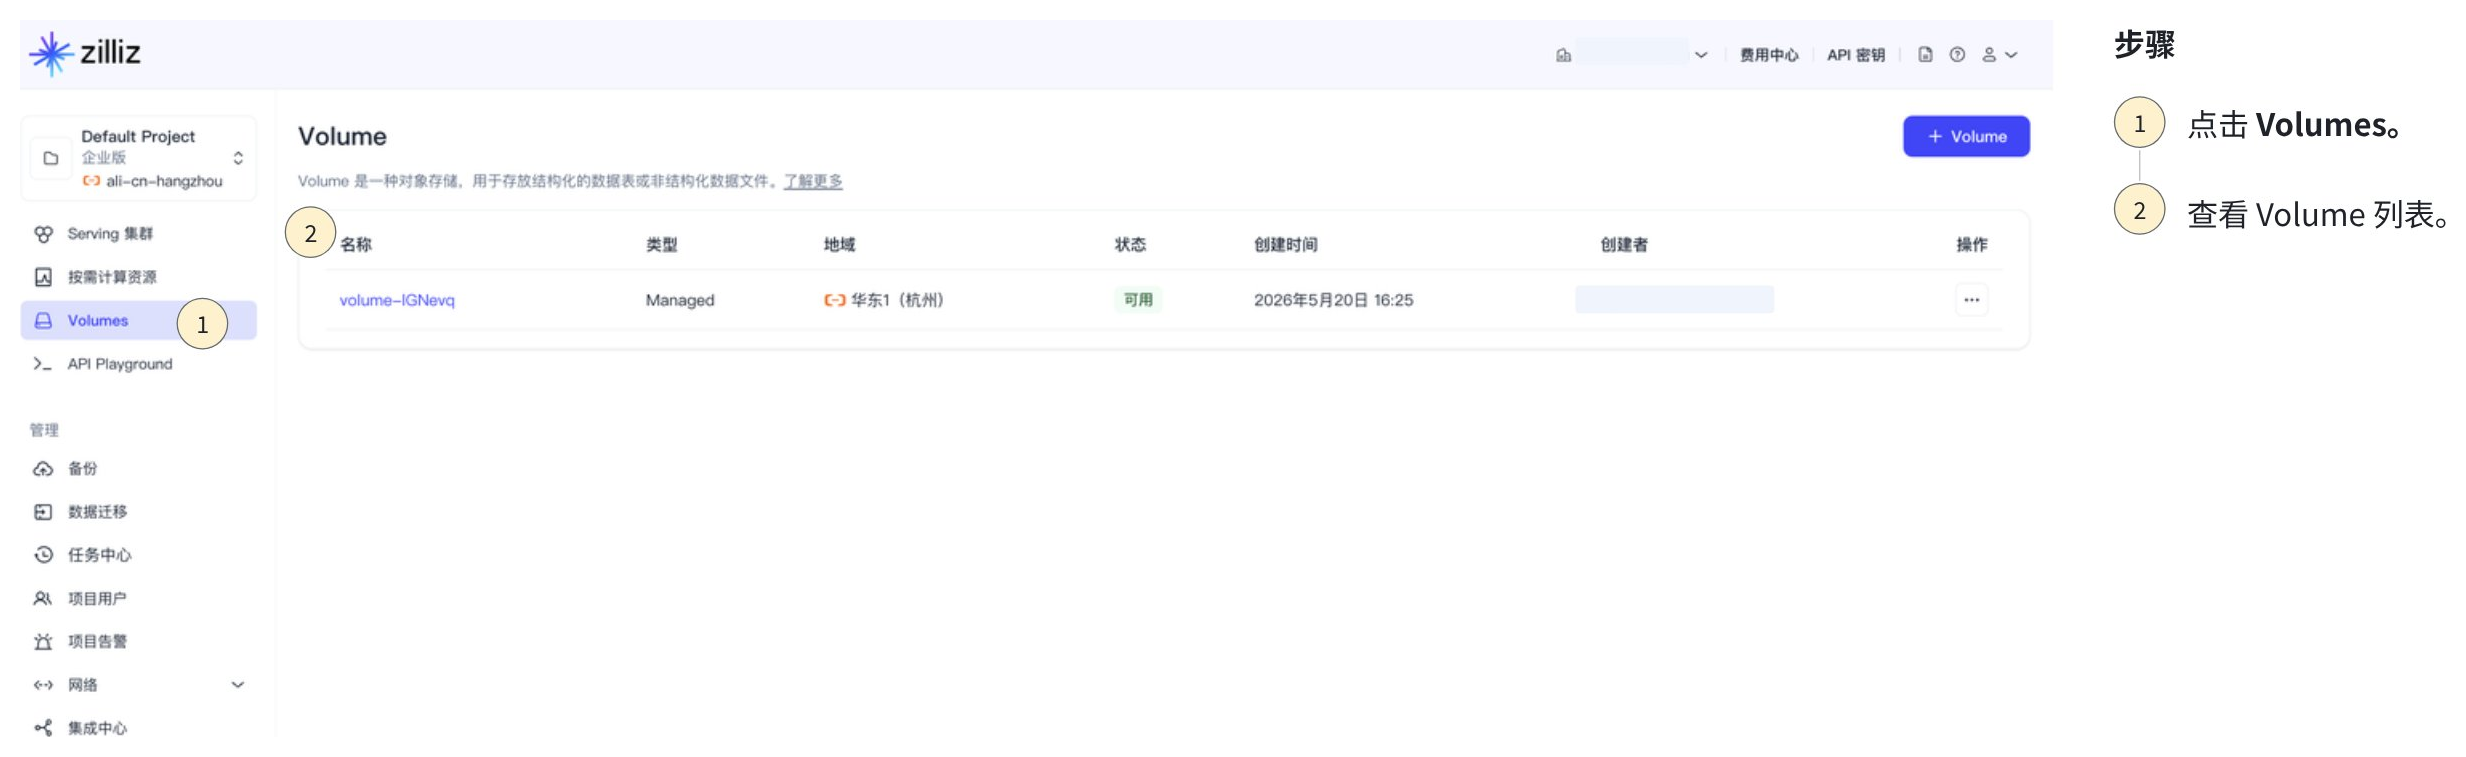Open the user account menu
2466x757 pixels.
pyautogui.click(x=1999, y=55)
